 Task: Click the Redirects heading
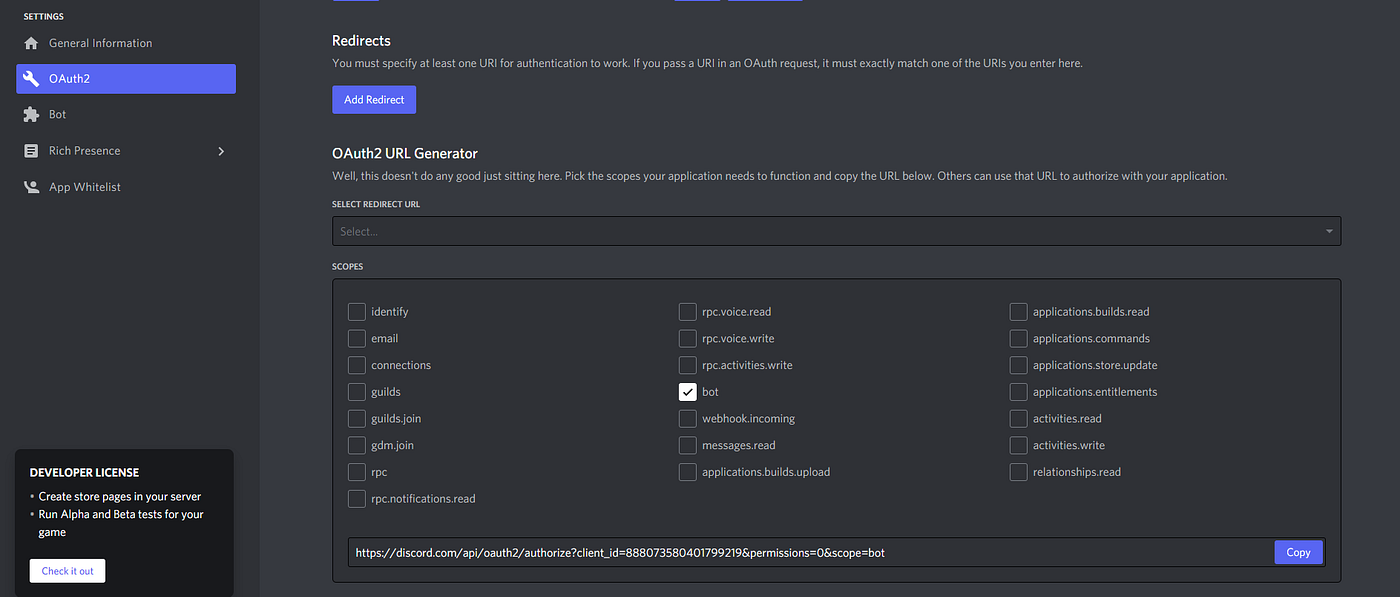coord(361,41)
